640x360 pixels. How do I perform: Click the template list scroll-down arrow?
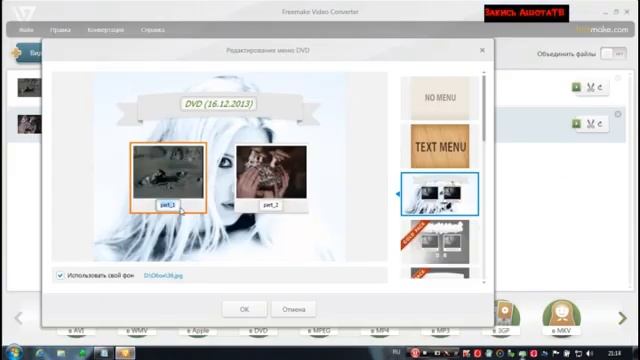click(x=484, y=282)
